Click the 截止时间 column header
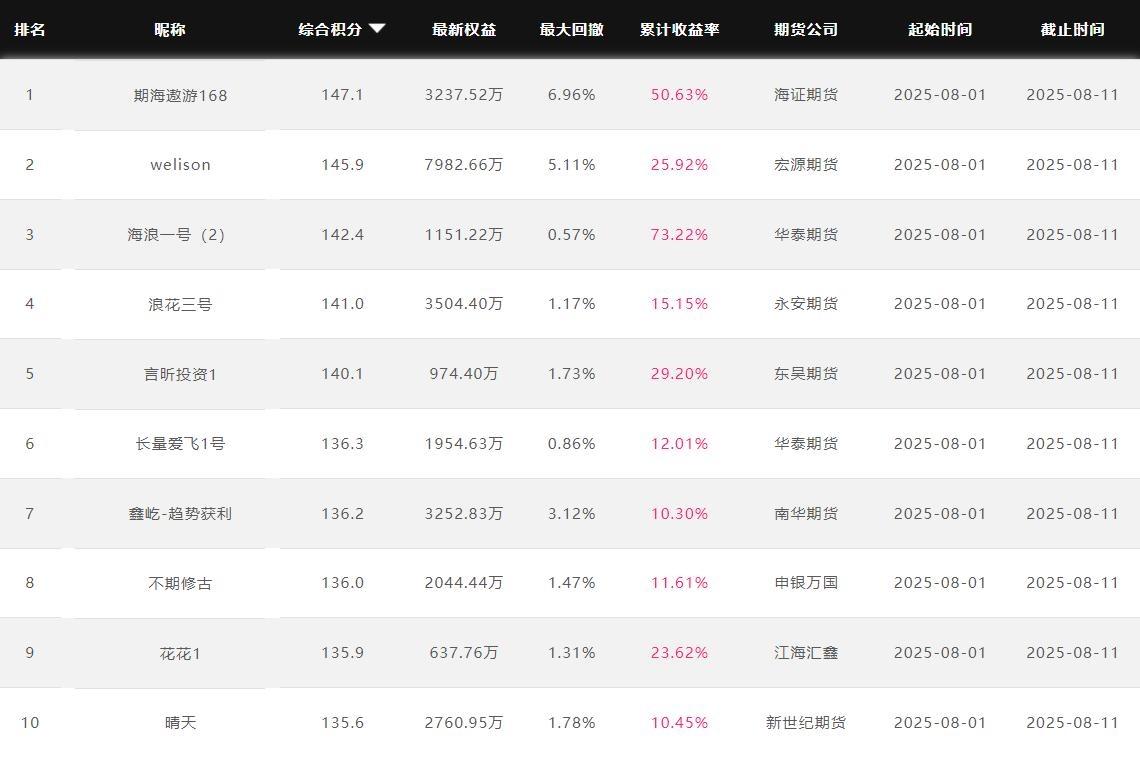Image resolution: width=1140 pixels, height=757 pixels. pos(1072,30)
